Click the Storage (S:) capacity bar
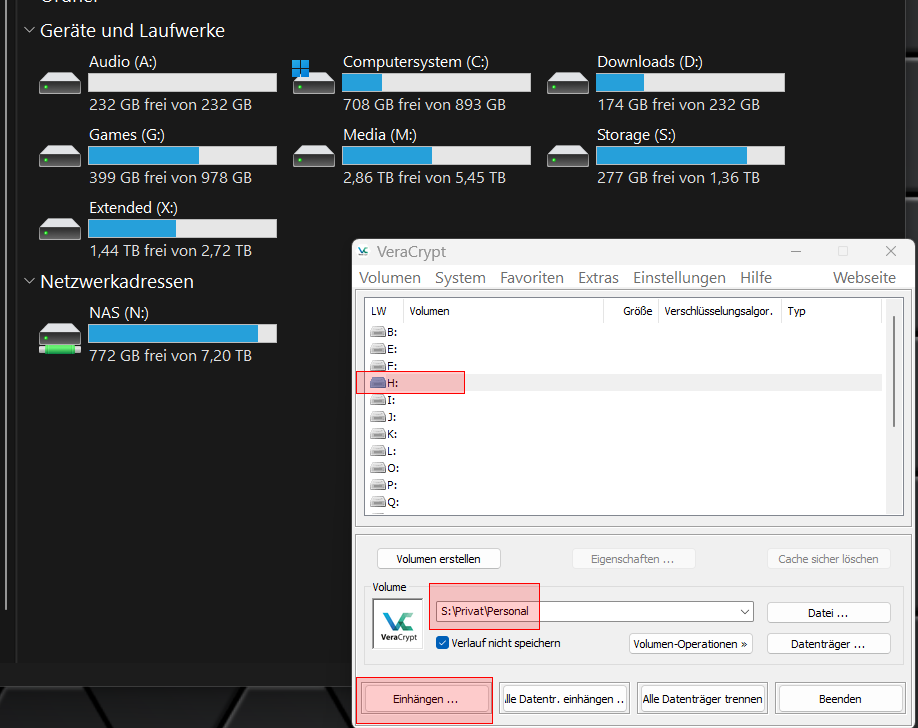Viewport: 918px width, 728px height. coord(690,155)
